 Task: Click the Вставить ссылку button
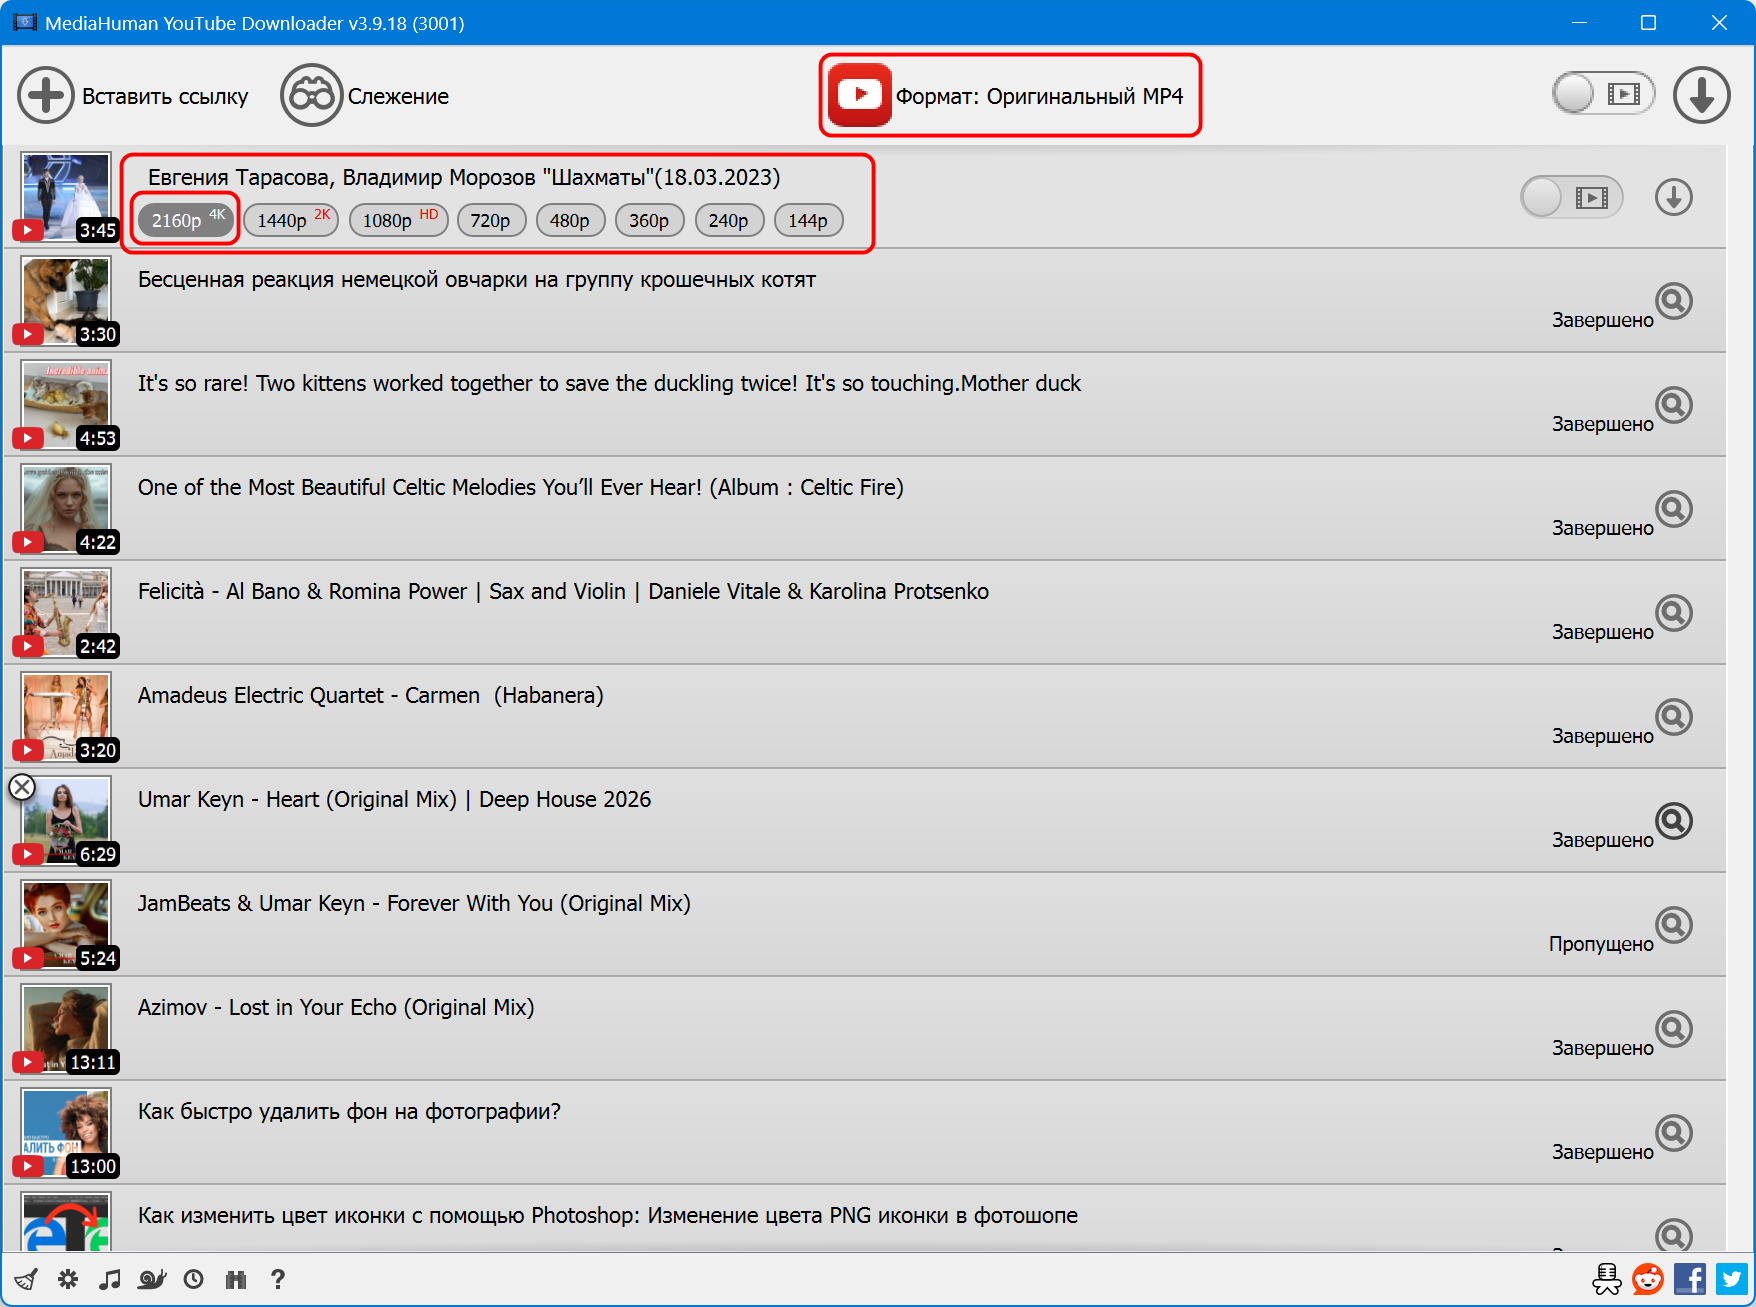tap(133, 96)
